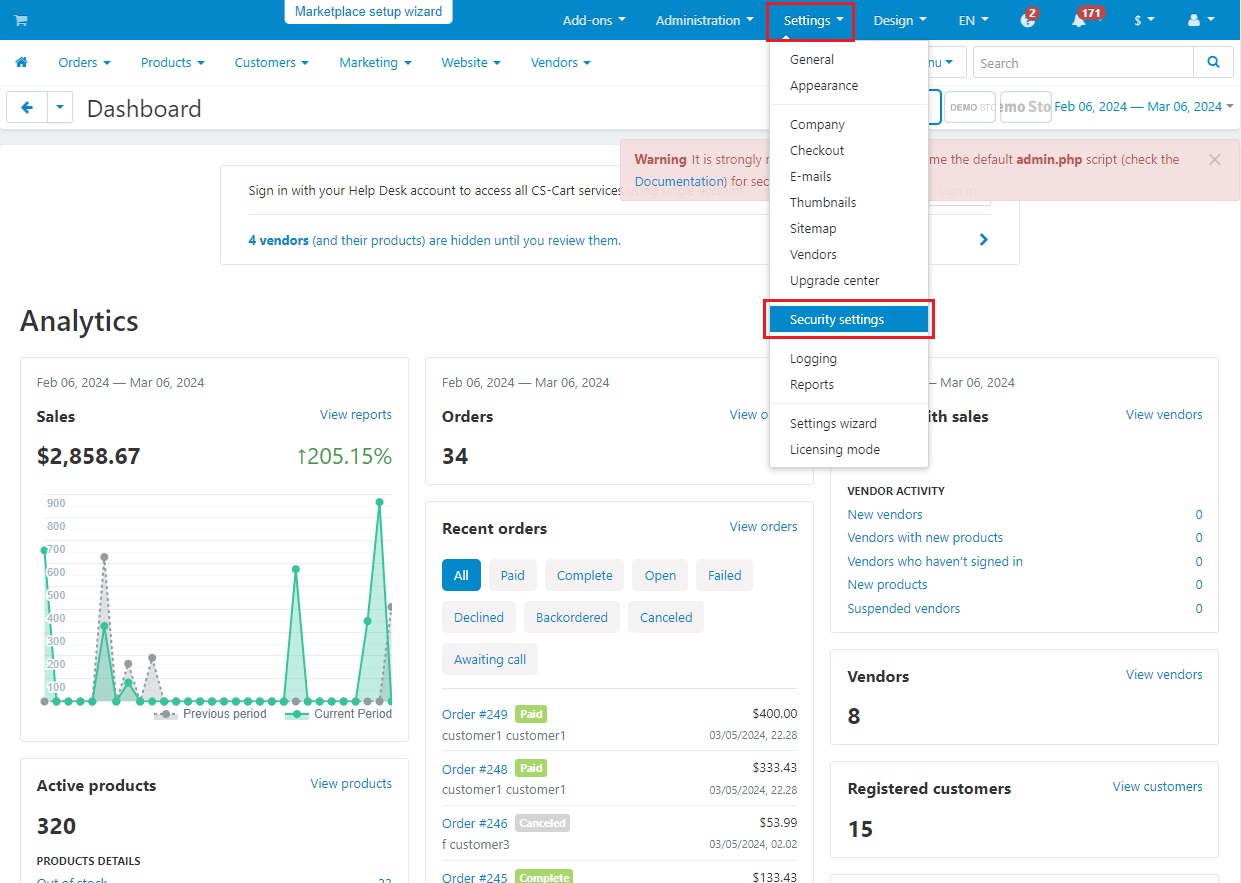Select Security settings in Settings menu
The width and height of the screenshot is (1241, 883).
point(848,320)
